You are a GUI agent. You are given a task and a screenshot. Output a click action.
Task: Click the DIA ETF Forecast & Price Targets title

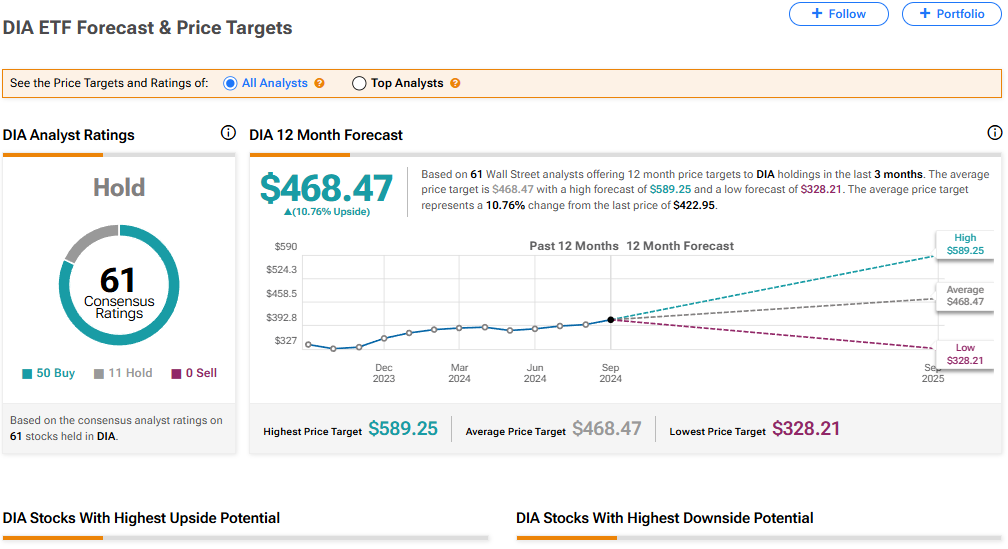[x=147, y=28]
